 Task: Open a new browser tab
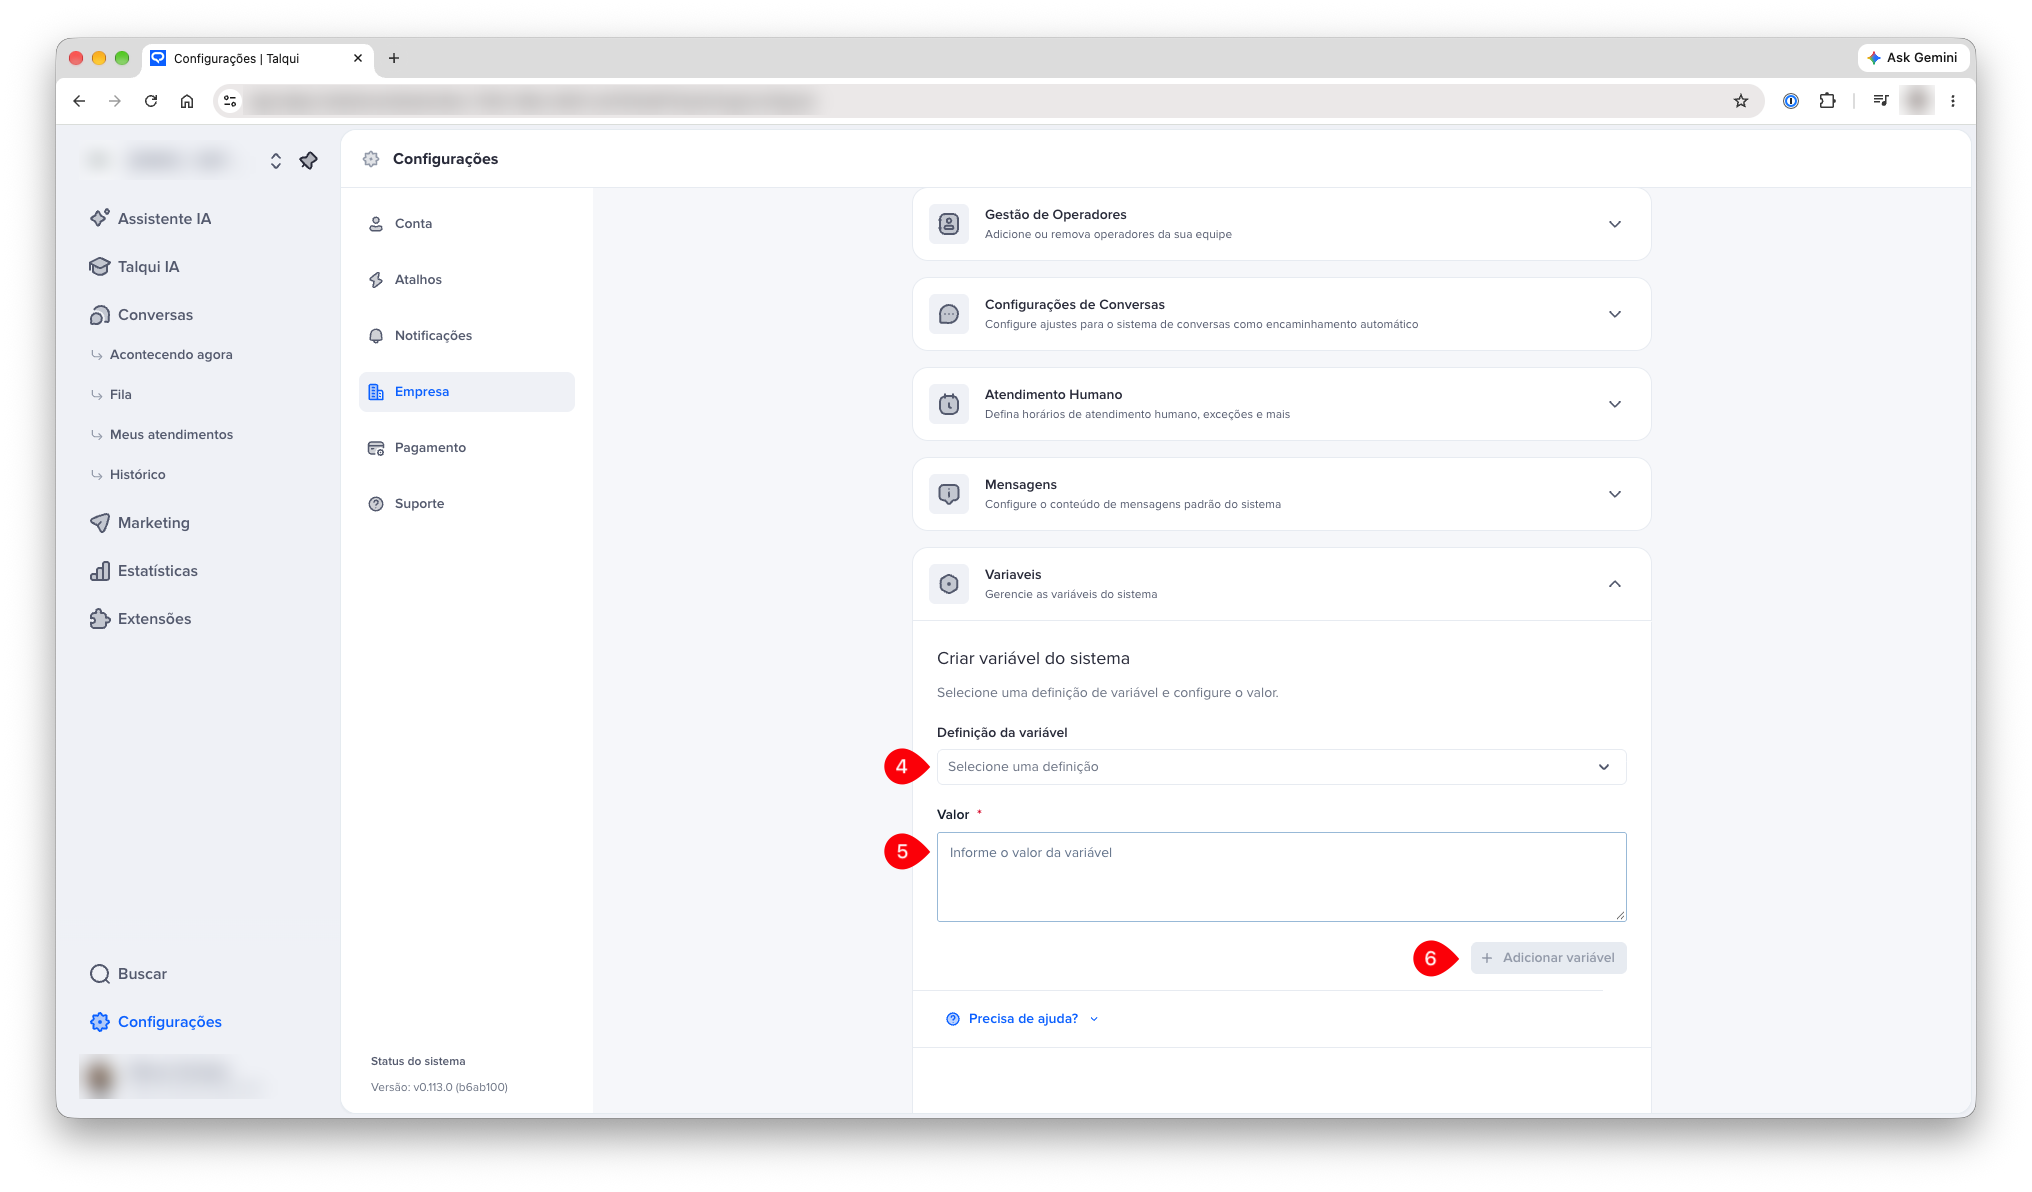click(x=394, y=58)
